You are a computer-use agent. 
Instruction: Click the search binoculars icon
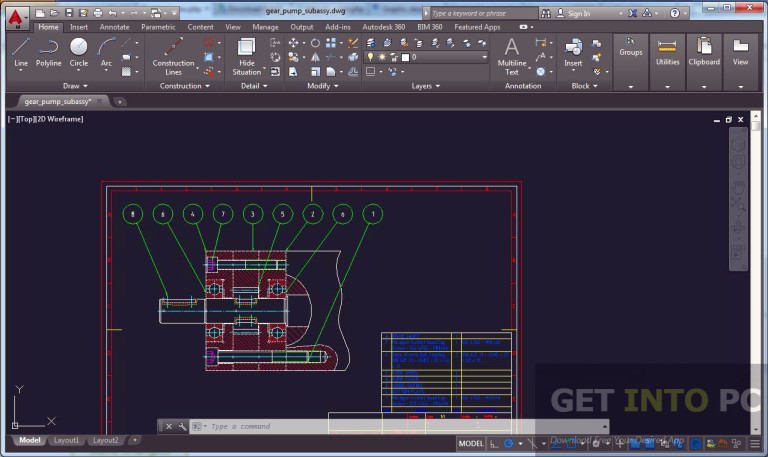coord(546,14)
